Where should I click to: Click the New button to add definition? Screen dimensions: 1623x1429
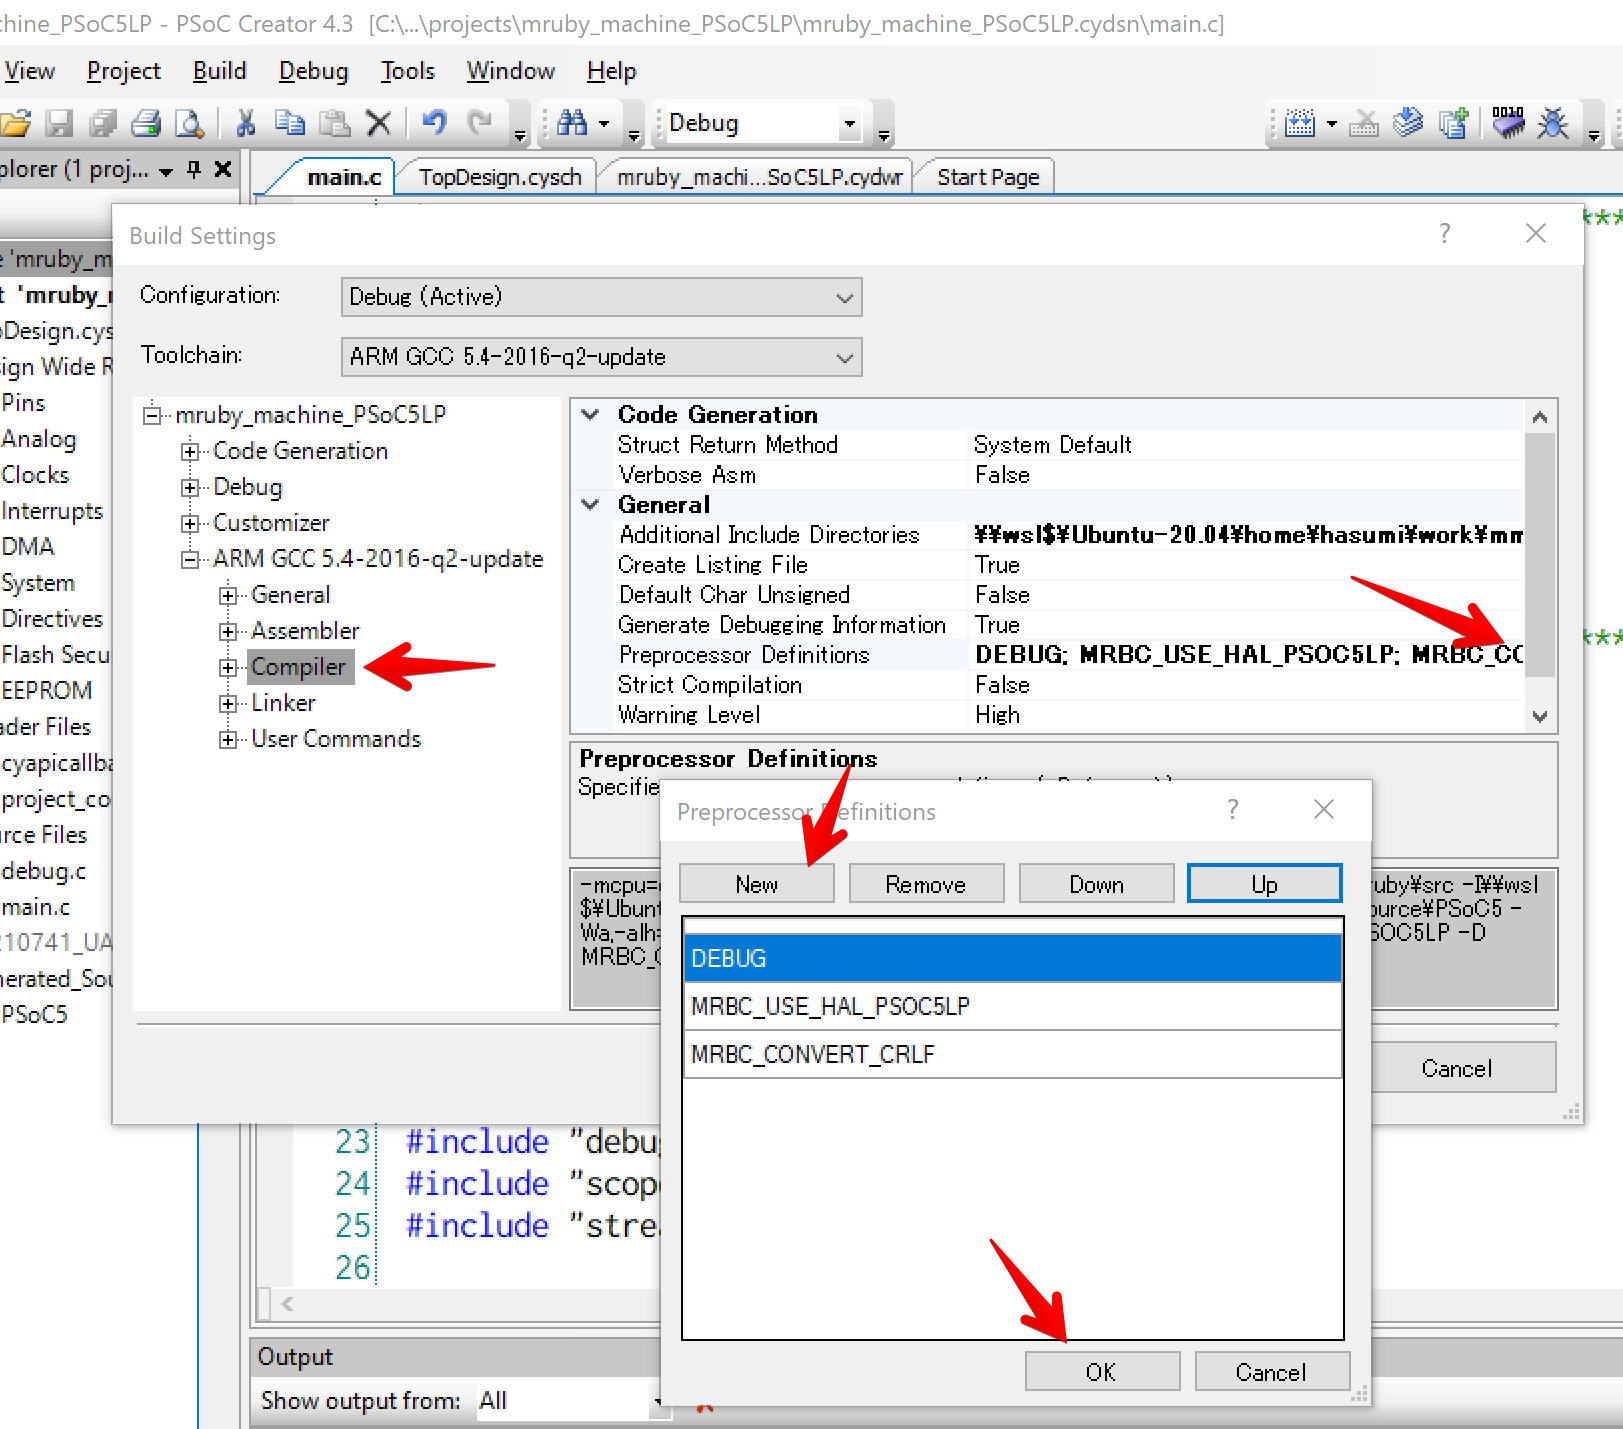756,884
